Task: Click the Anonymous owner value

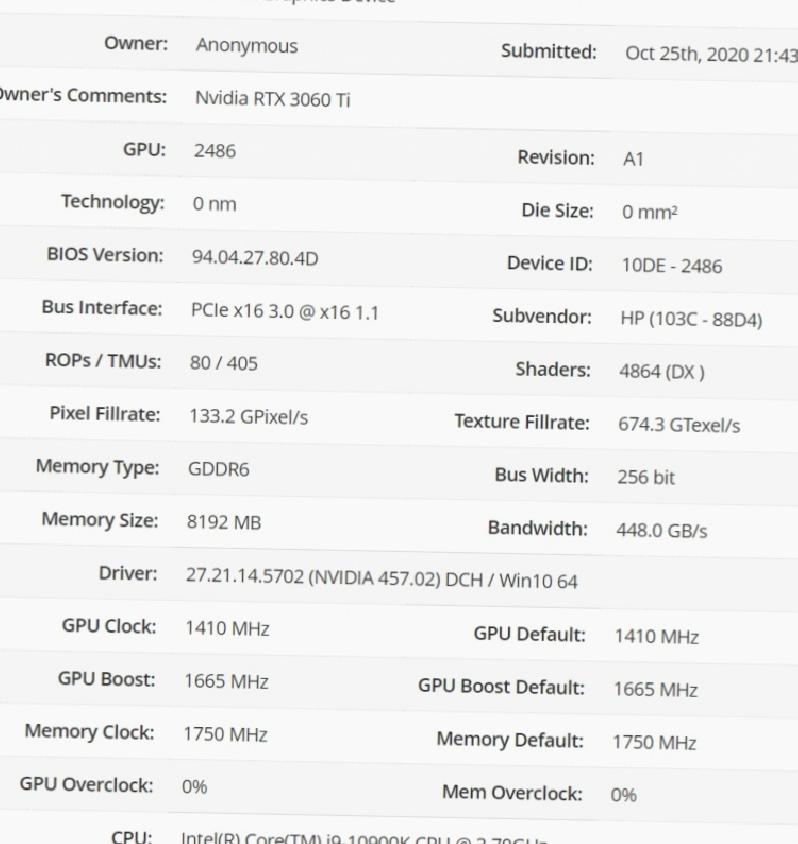Action: tap(246, 46)
